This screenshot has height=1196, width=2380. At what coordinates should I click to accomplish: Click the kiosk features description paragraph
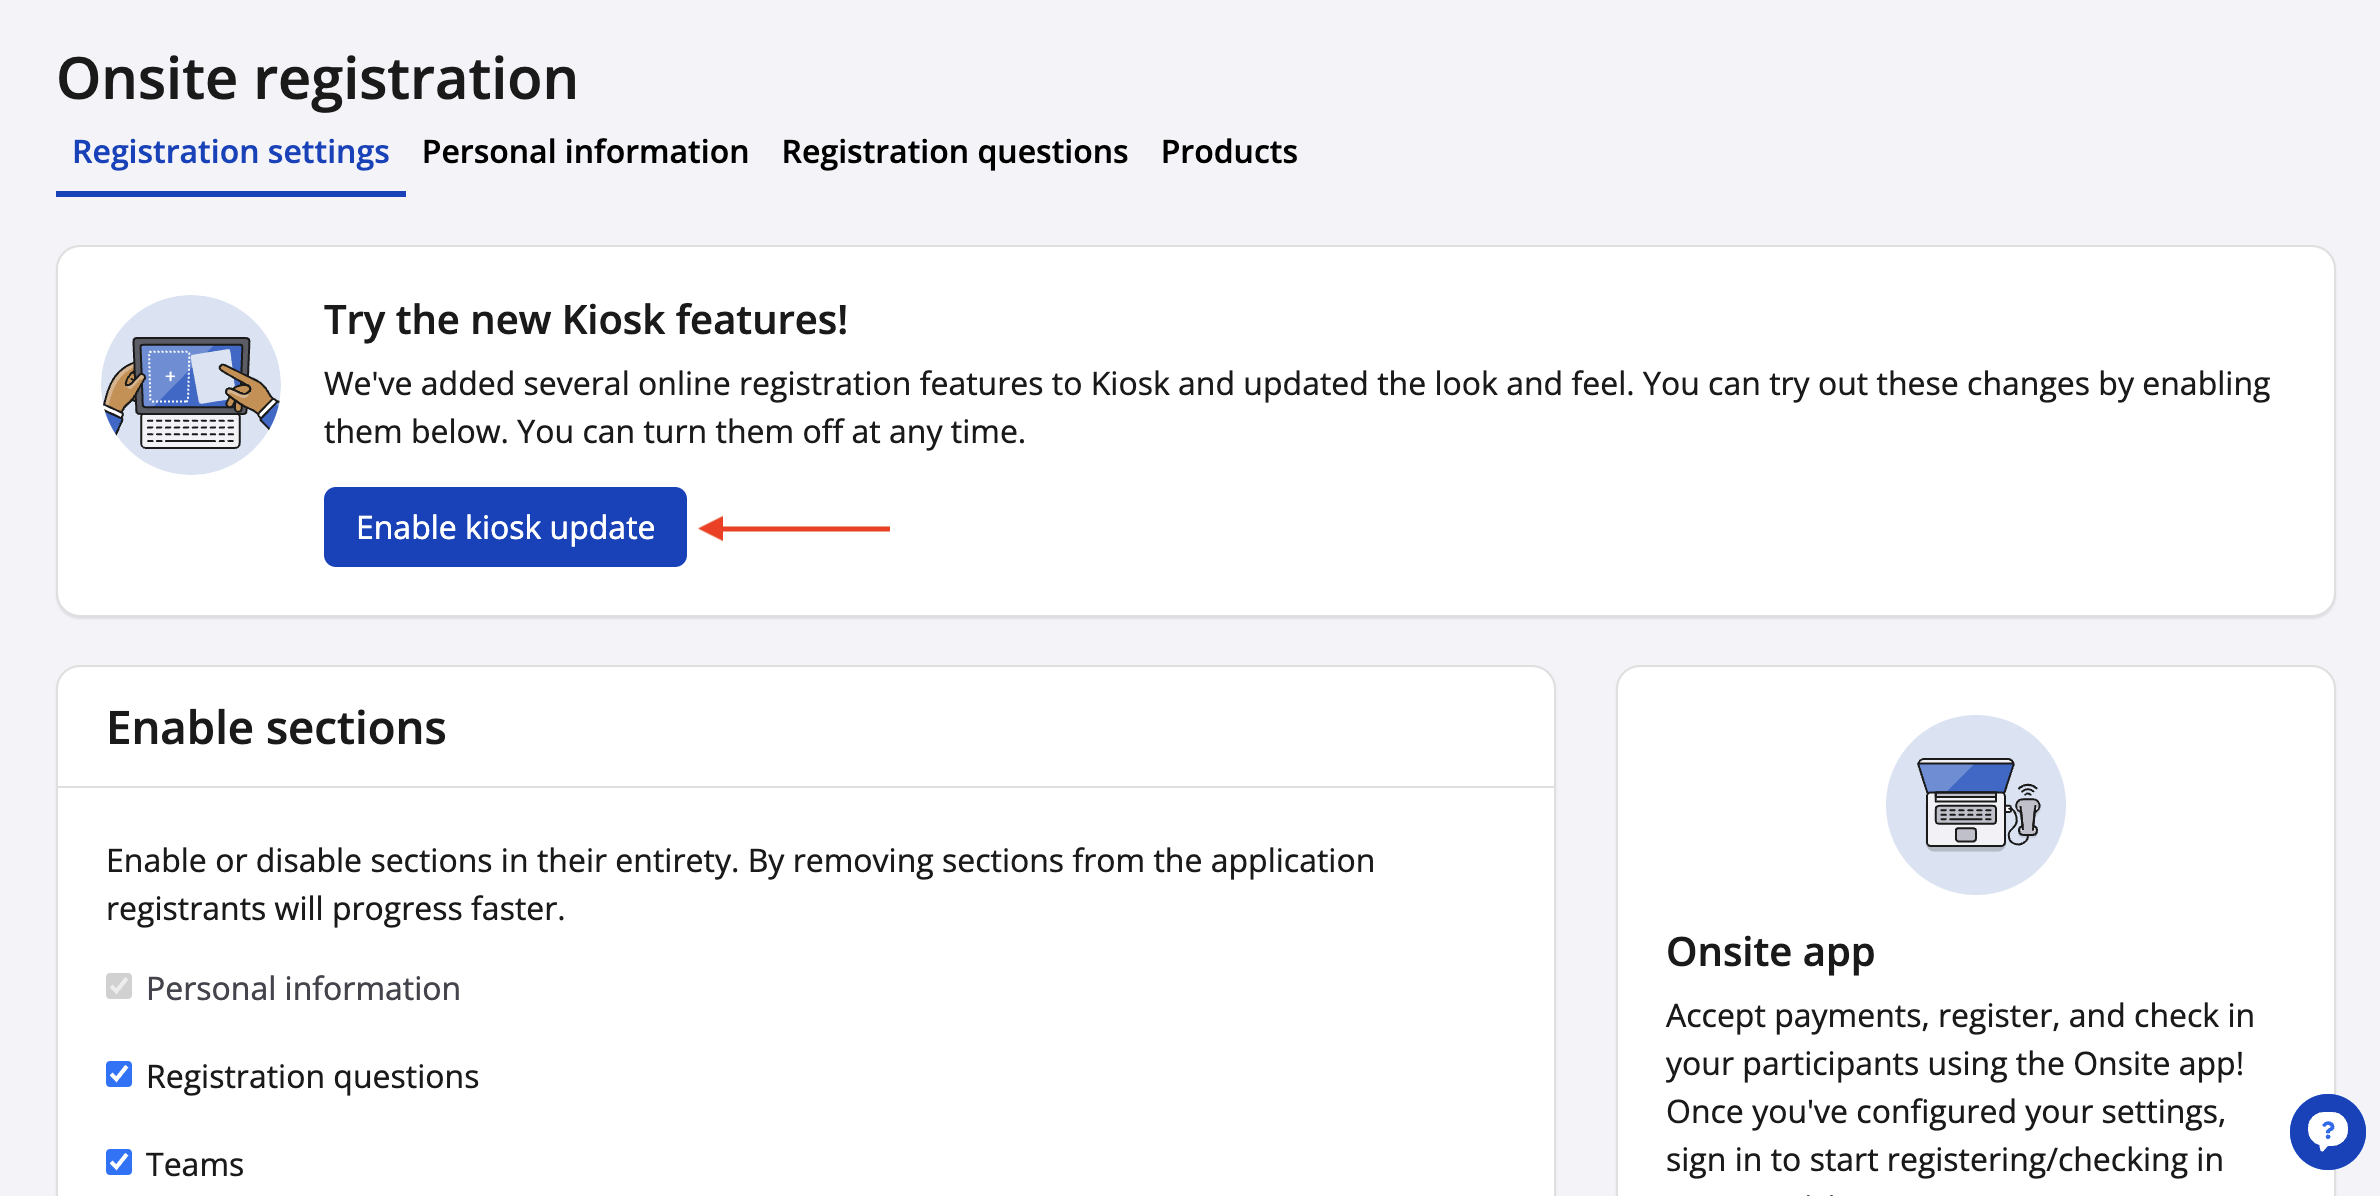tap(1296, 408)
